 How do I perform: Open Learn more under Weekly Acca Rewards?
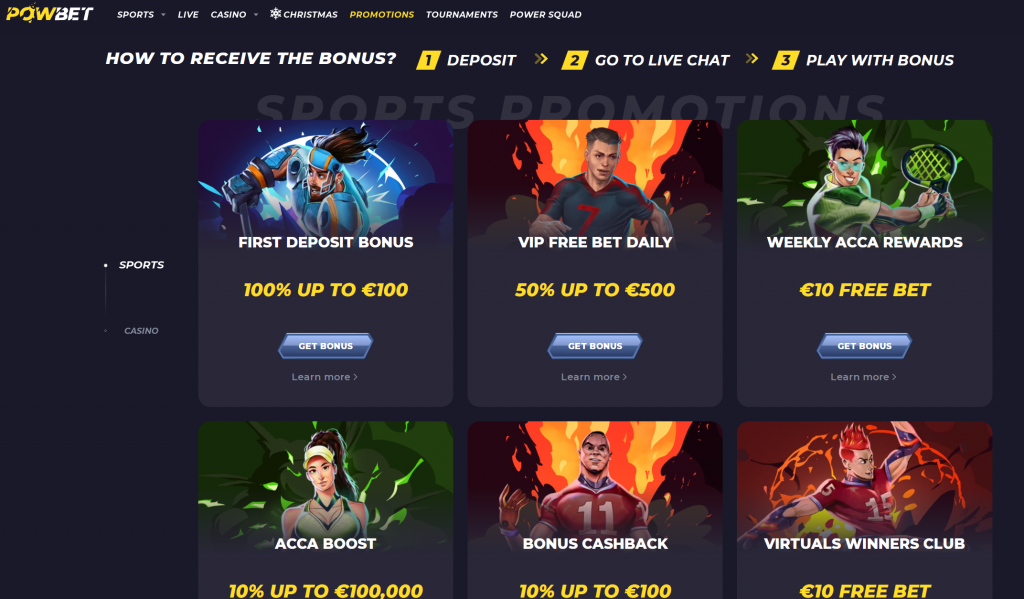point(863,377)
